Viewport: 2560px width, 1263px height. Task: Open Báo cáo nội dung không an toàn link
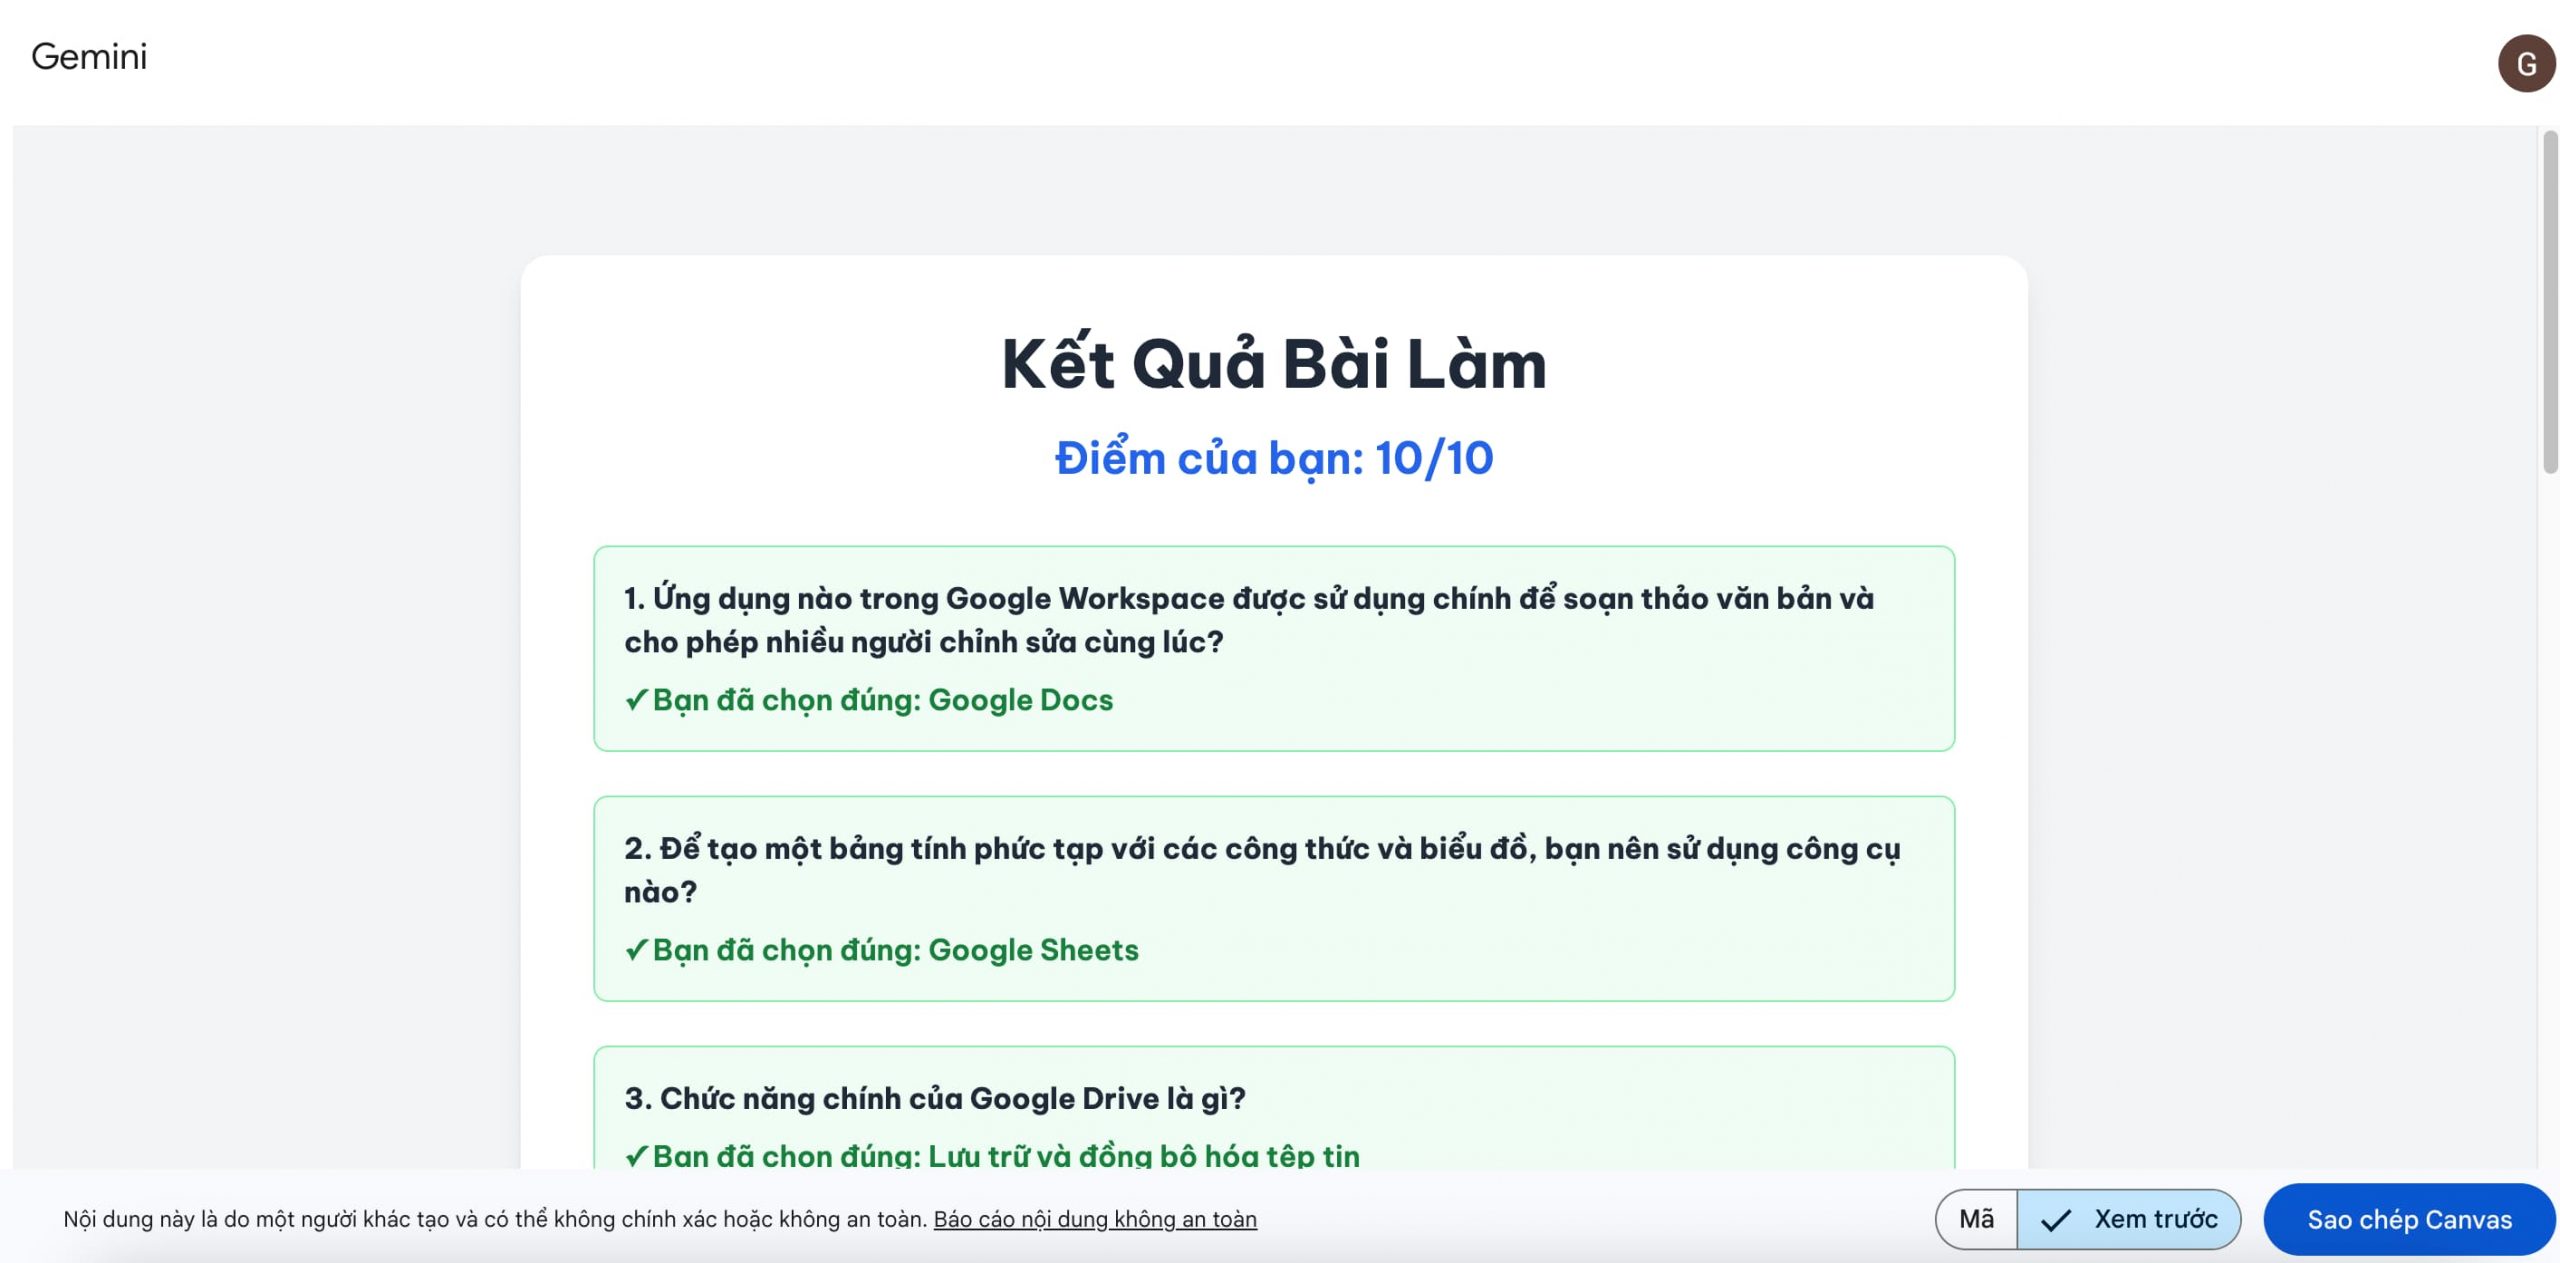tap(1095, 1219)
